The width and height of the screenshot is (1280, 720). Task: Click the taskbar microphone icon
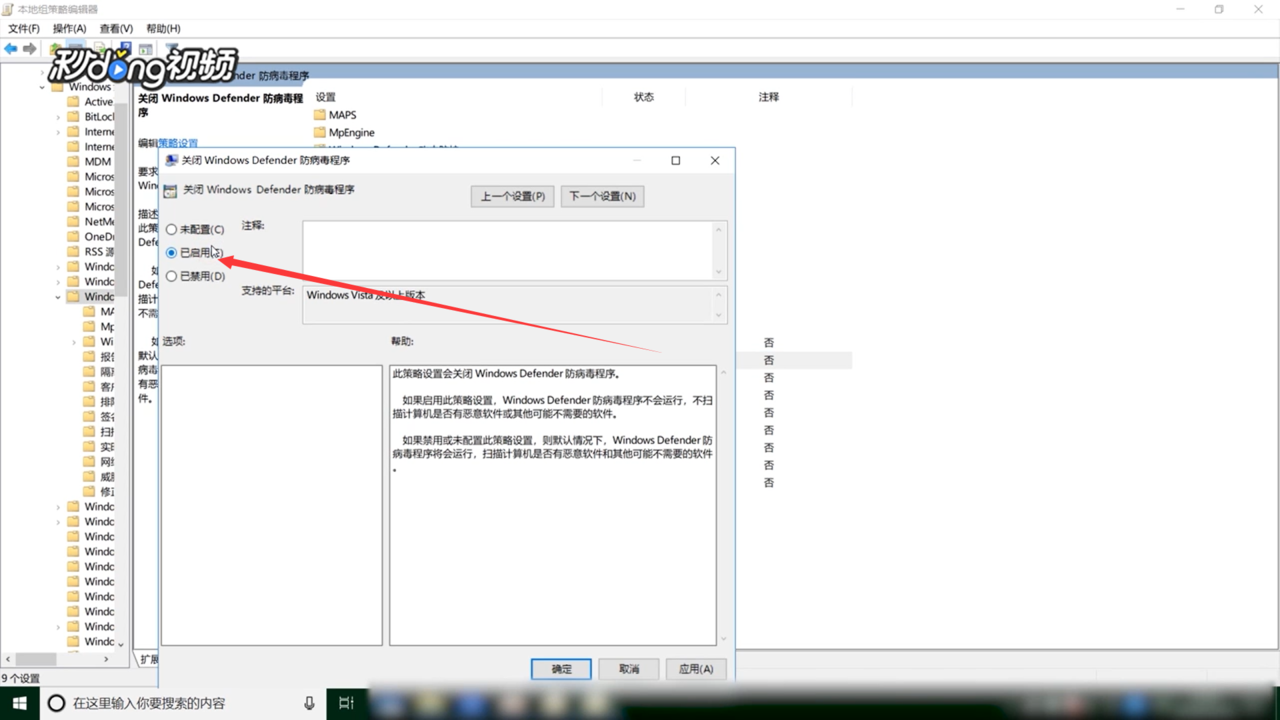point(310,703)
